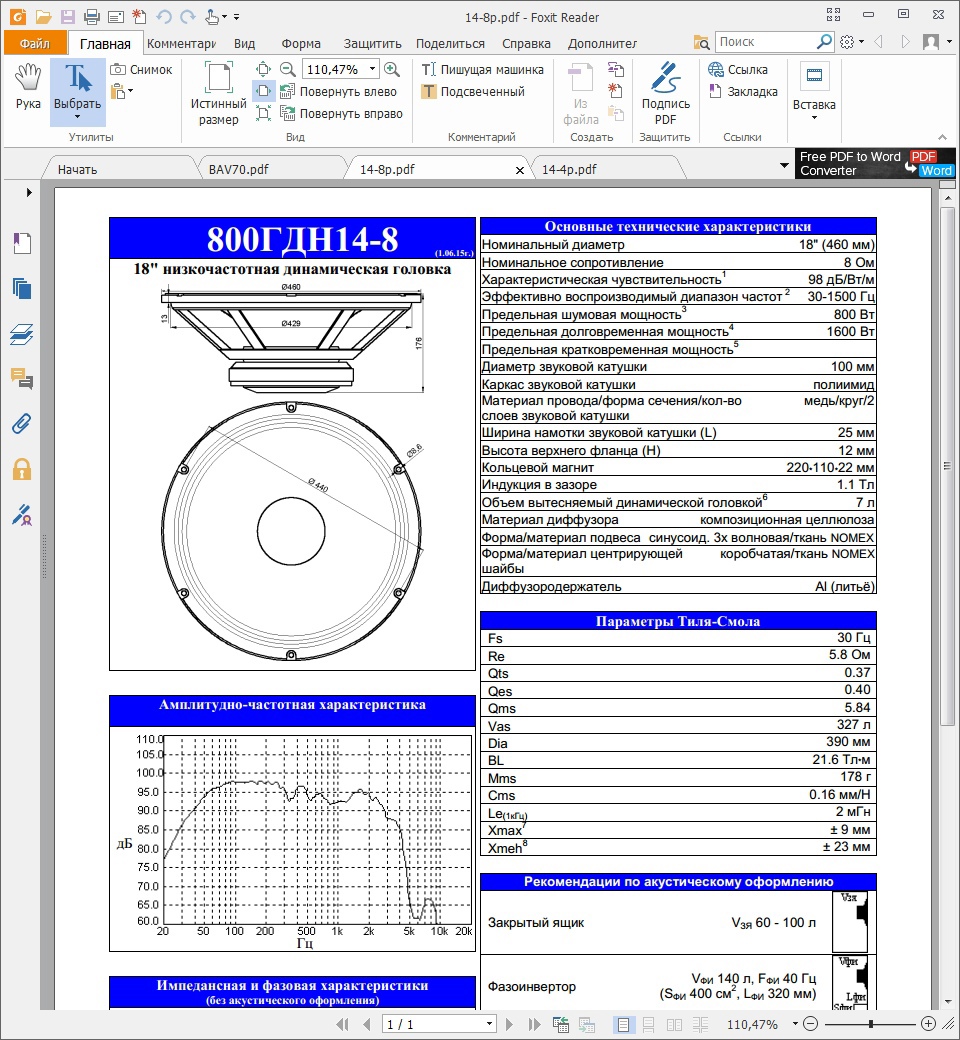The image size is (960, 1040).
Task: Set Actual Size (Истинный размер) view
Action: 218,94
